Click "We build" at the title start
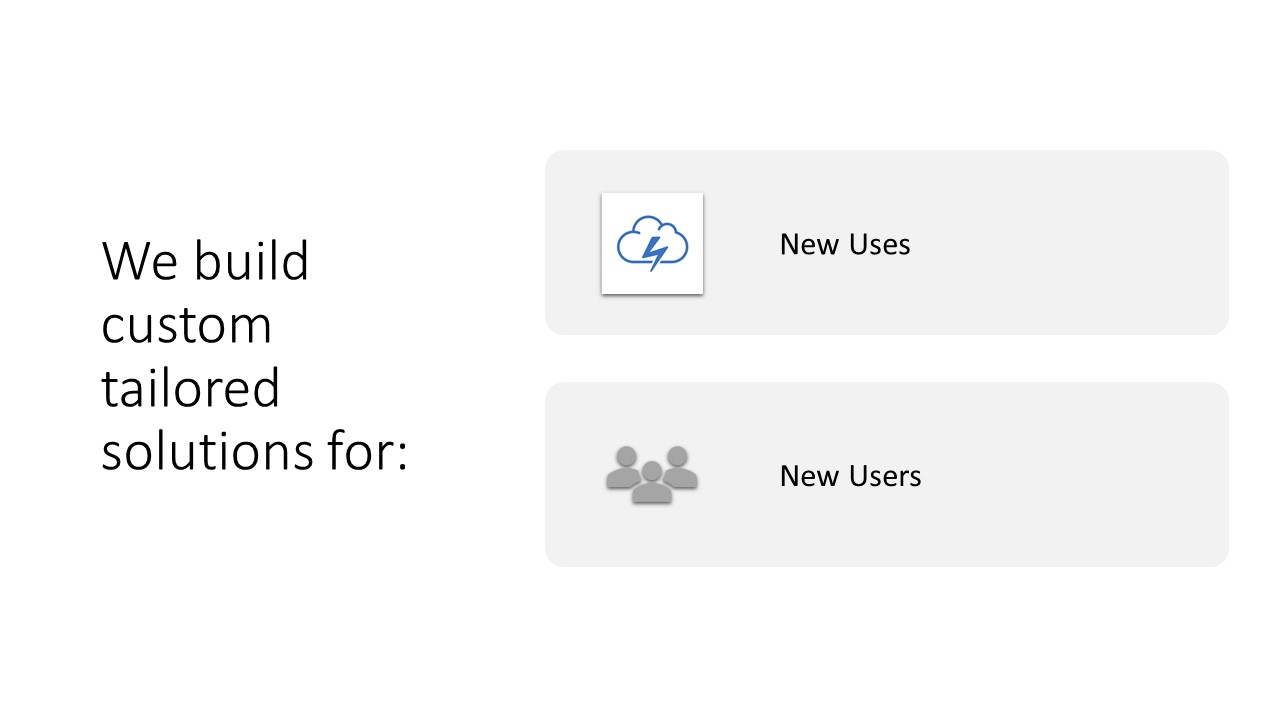The height and width of the screenshot is (720, 1280). coord(205,261)
